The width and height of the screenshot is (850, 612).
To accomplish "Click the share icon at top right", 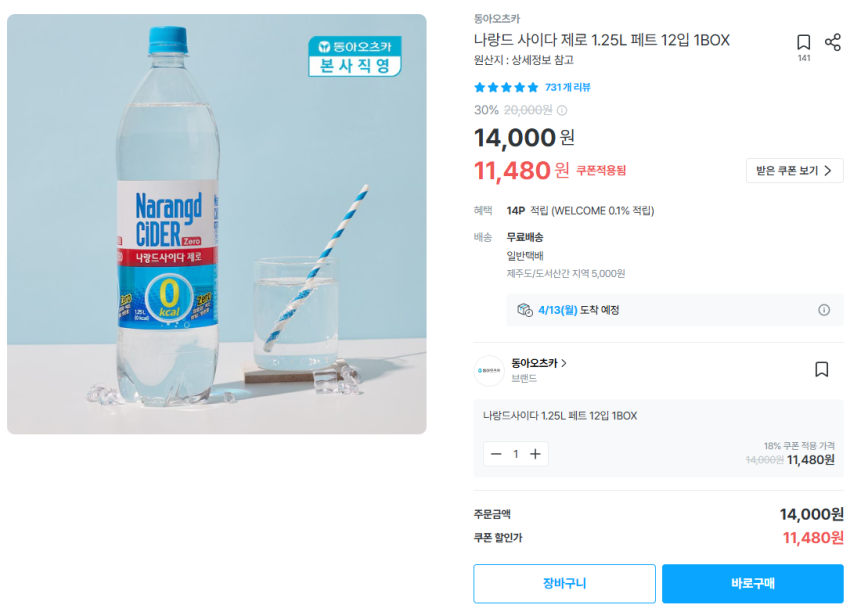I will (832, 42).
